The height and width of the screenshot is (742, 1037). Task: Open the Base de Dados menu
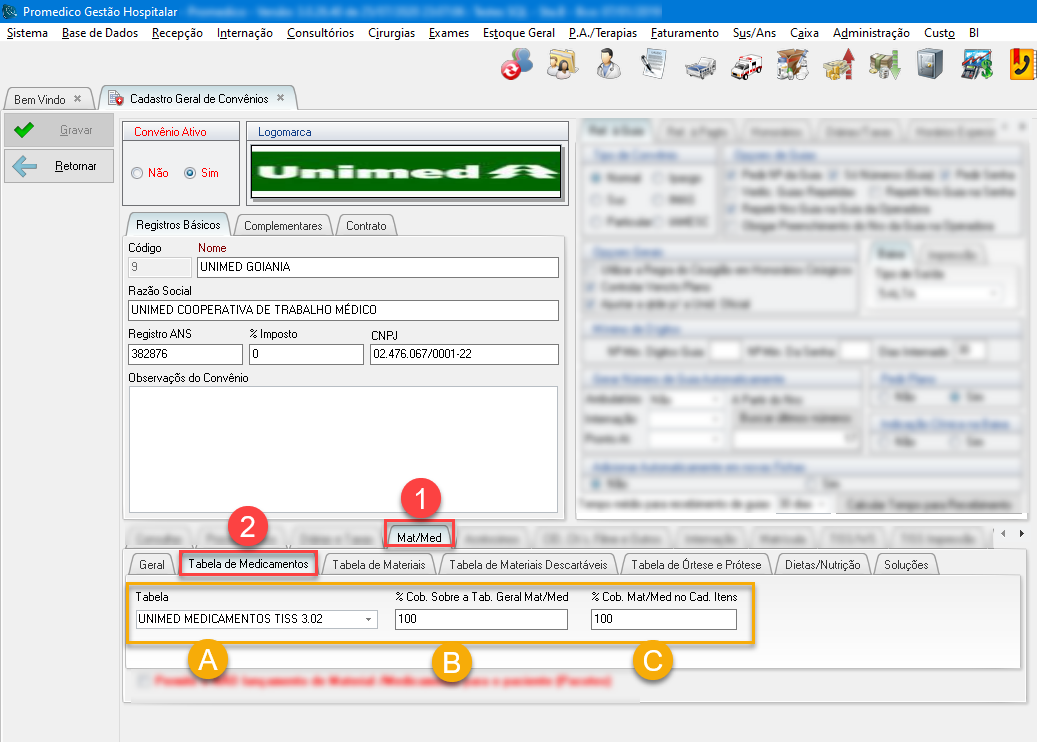(100, 33)
